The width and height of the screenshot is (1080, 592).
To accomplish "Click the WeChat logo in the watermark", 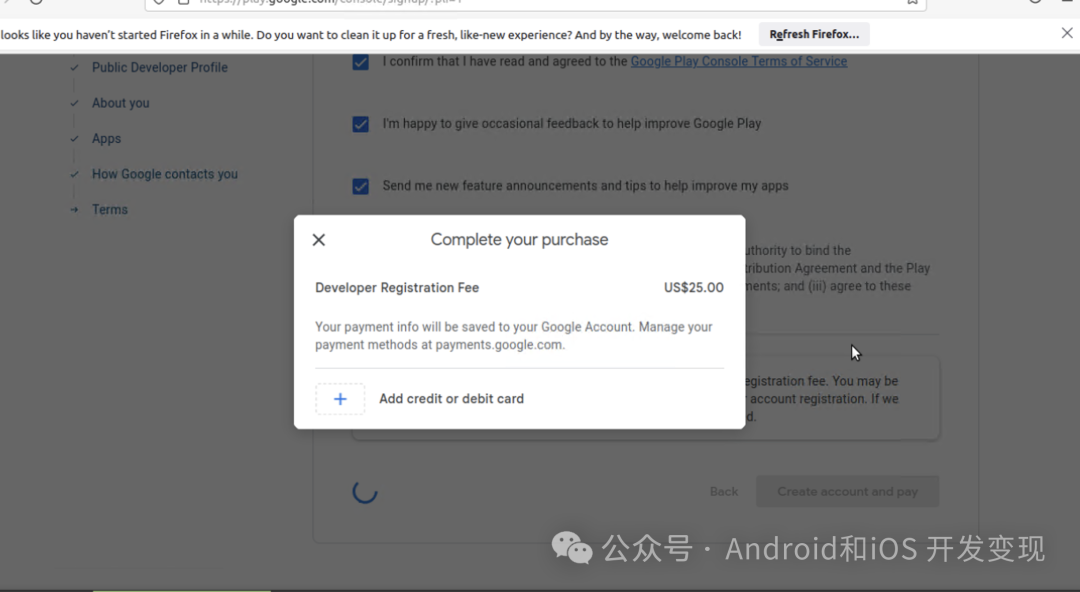I will point(572,548).
